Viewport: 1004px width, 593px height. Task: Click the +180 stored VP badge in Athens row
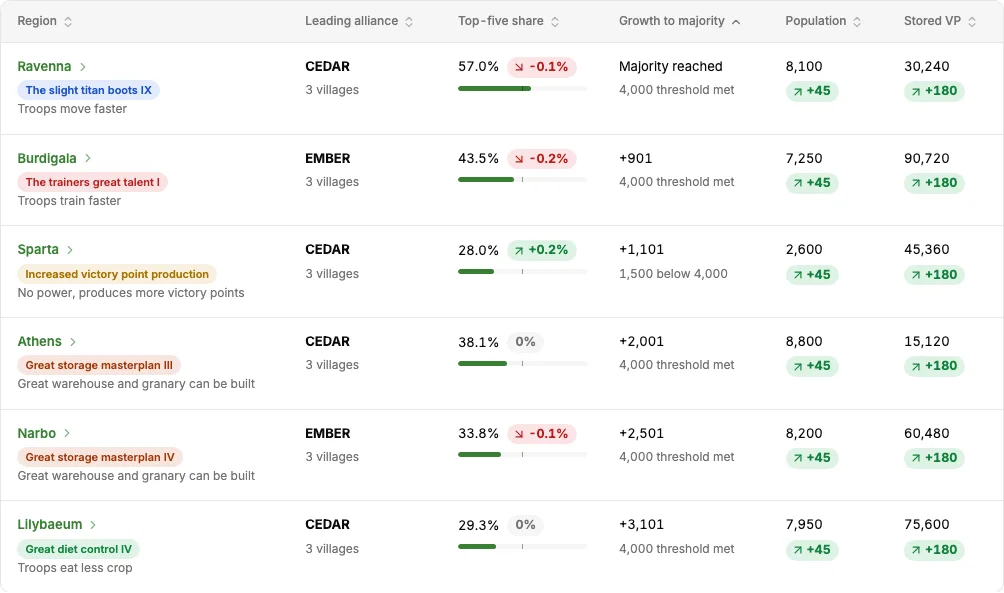tap(934, 366)
